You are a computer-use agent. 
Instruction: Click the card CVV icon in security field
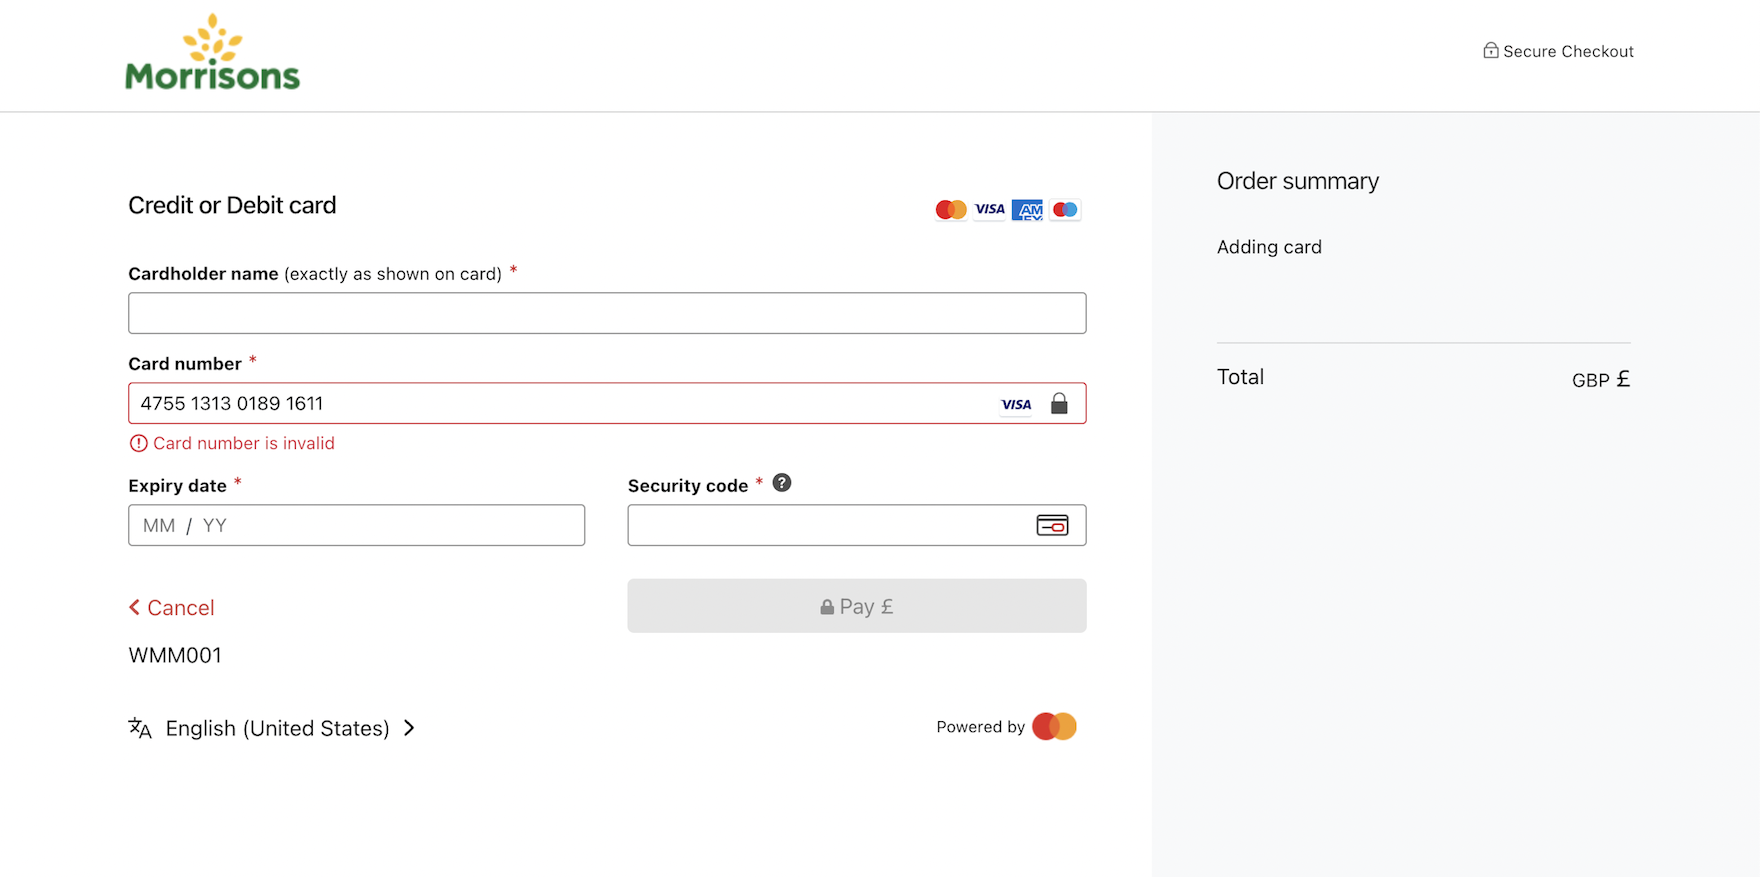pos(1052,526)
